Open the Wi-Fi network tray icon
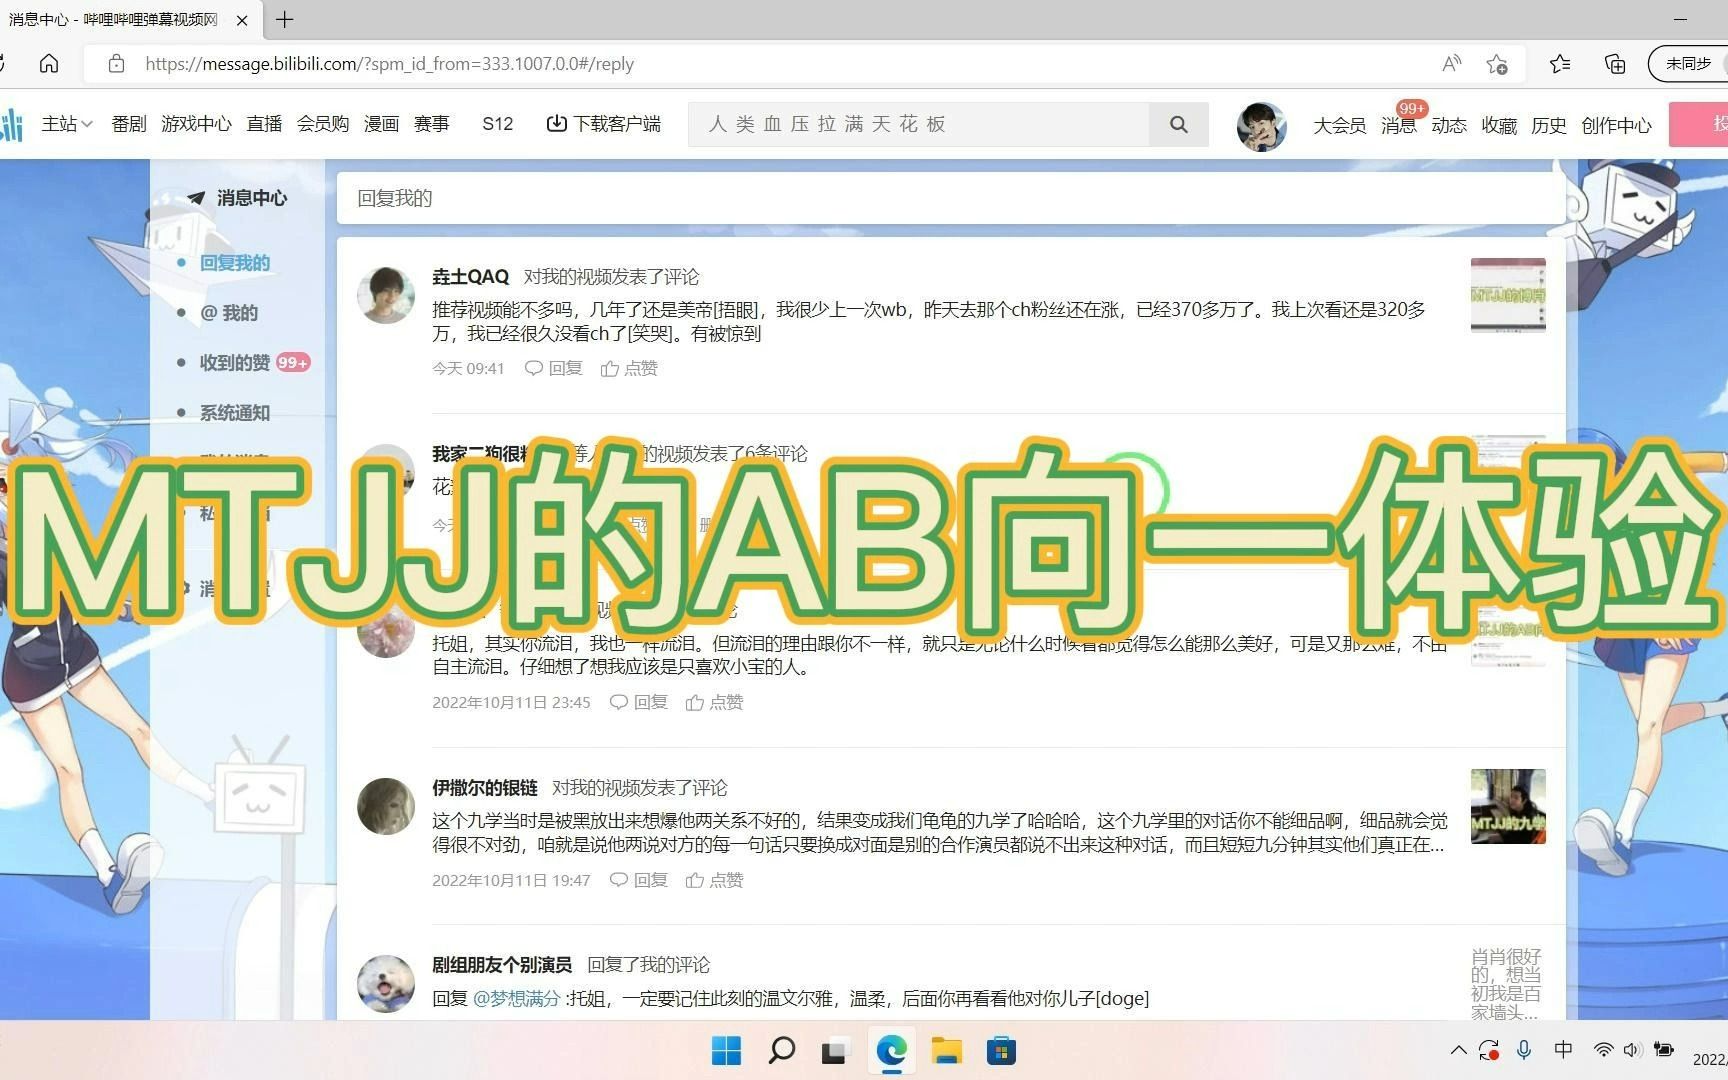 point(1603,1050)
